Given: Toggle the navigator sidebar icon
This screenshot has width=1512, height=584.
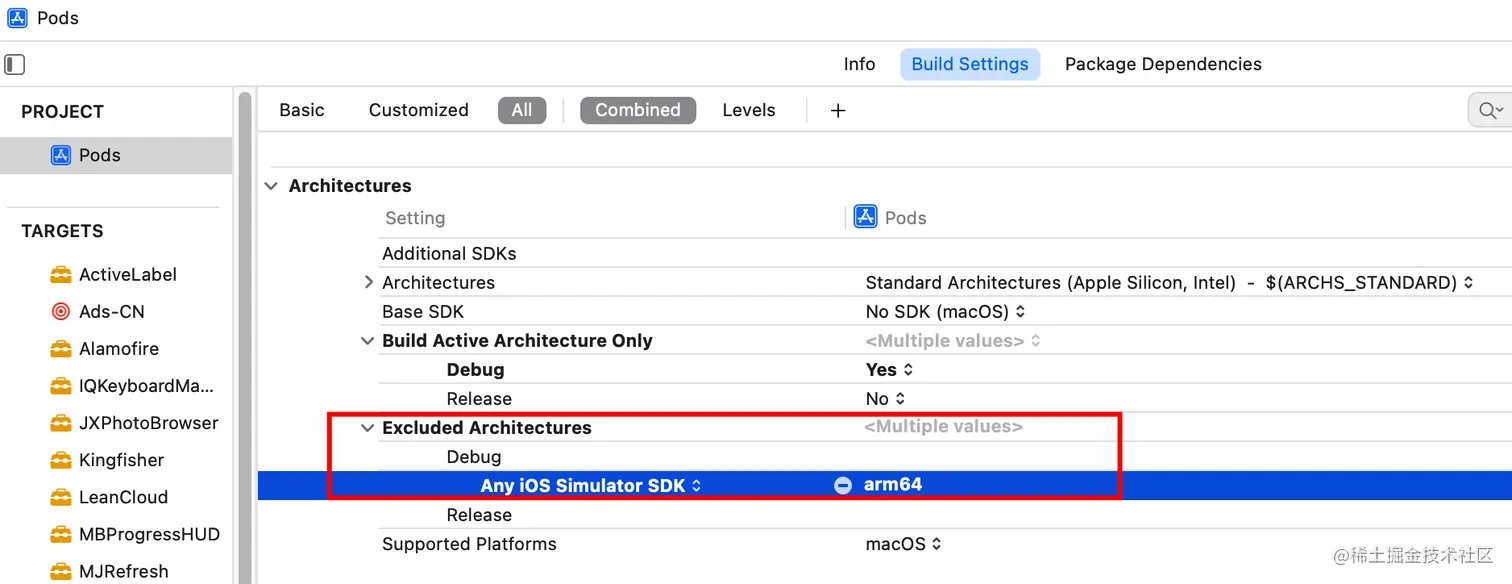Looking at the screenshot, I should pyautogui.click(x=14, y=64).
